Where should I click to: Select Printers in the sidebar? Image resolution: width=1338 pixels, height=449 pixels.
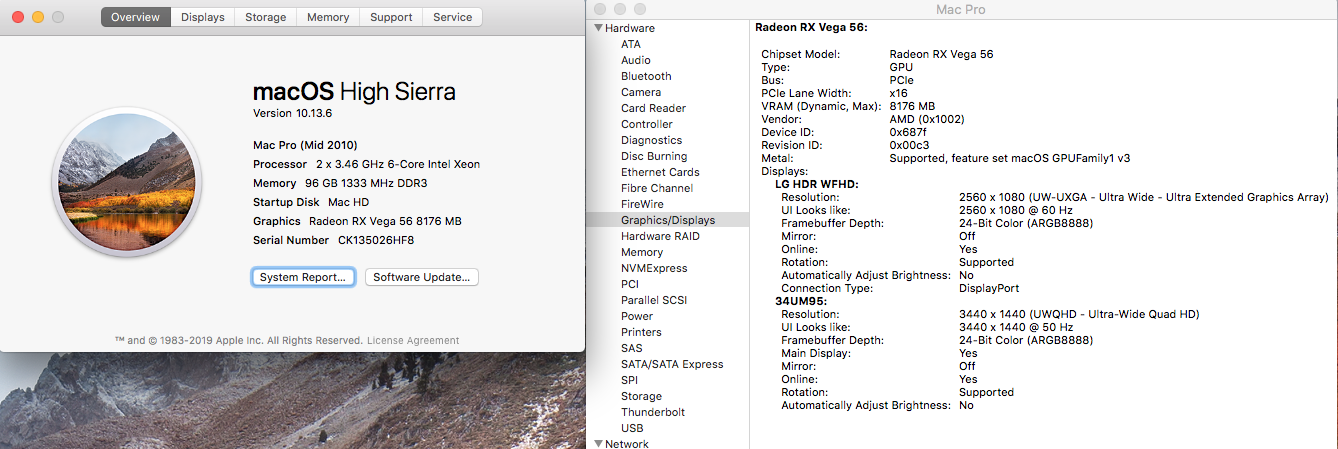(x=641, y=332)
